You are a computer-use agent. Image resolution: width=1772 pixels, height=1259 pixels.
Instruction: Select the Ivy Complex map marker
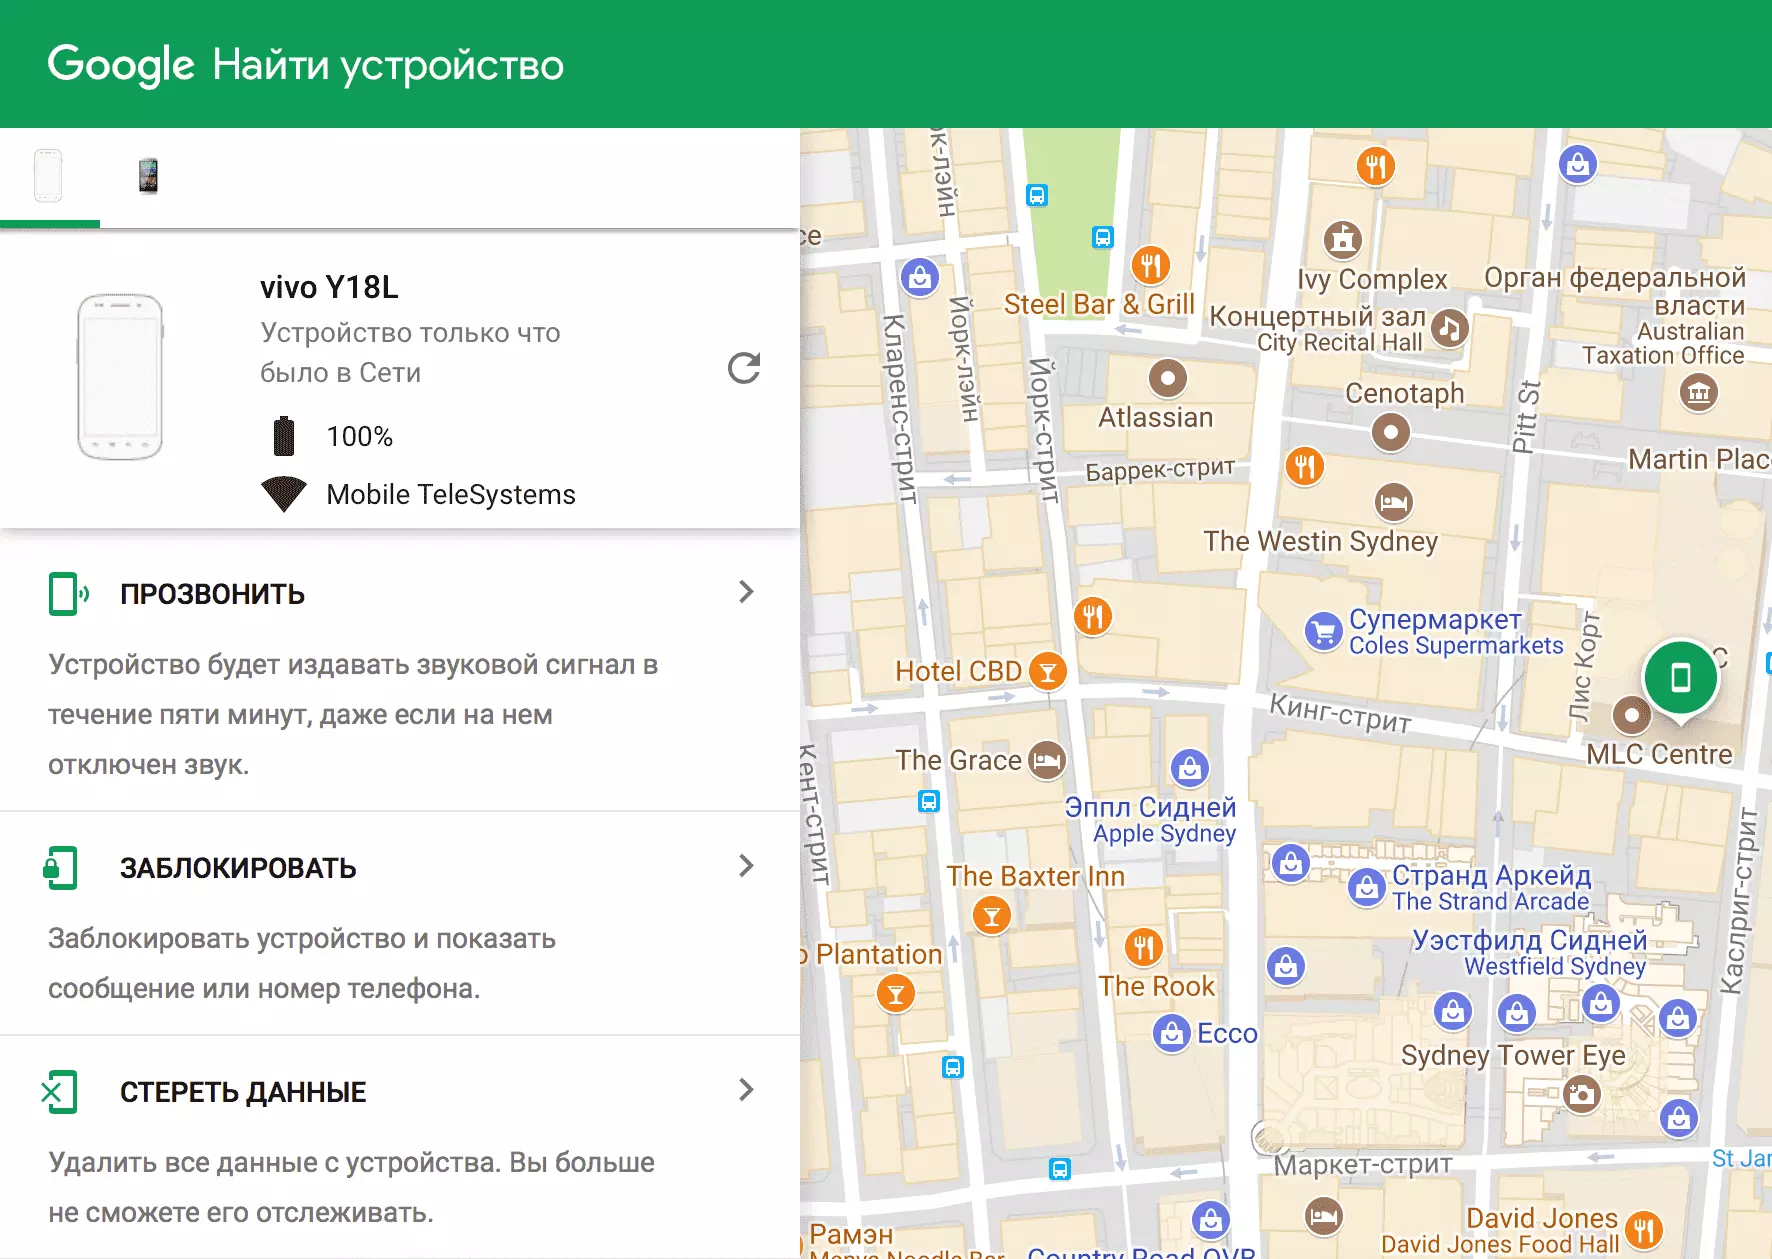(x=1343, y=240)
